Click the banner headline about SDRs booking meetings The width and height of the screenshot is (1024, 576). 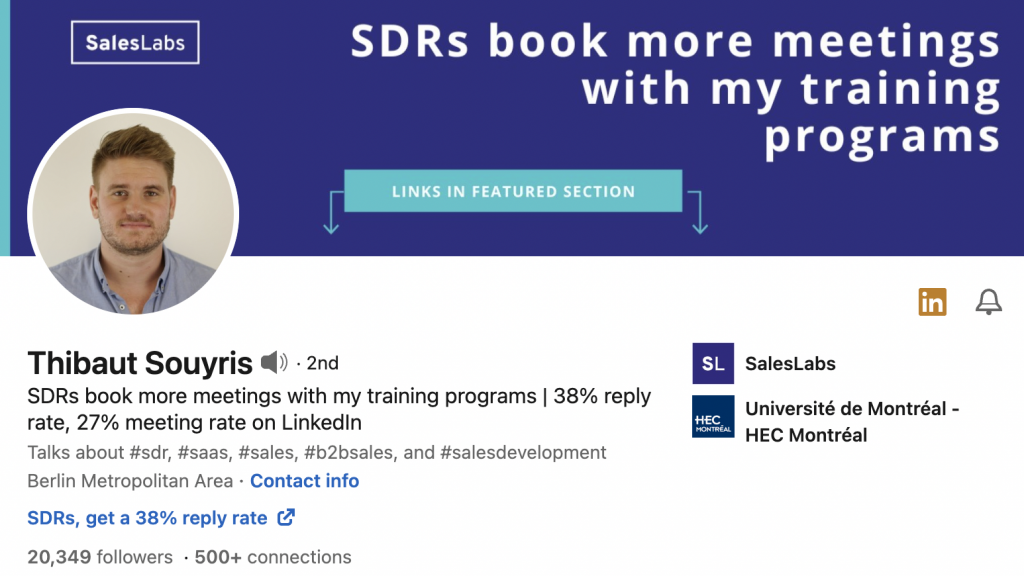[676, 88]
